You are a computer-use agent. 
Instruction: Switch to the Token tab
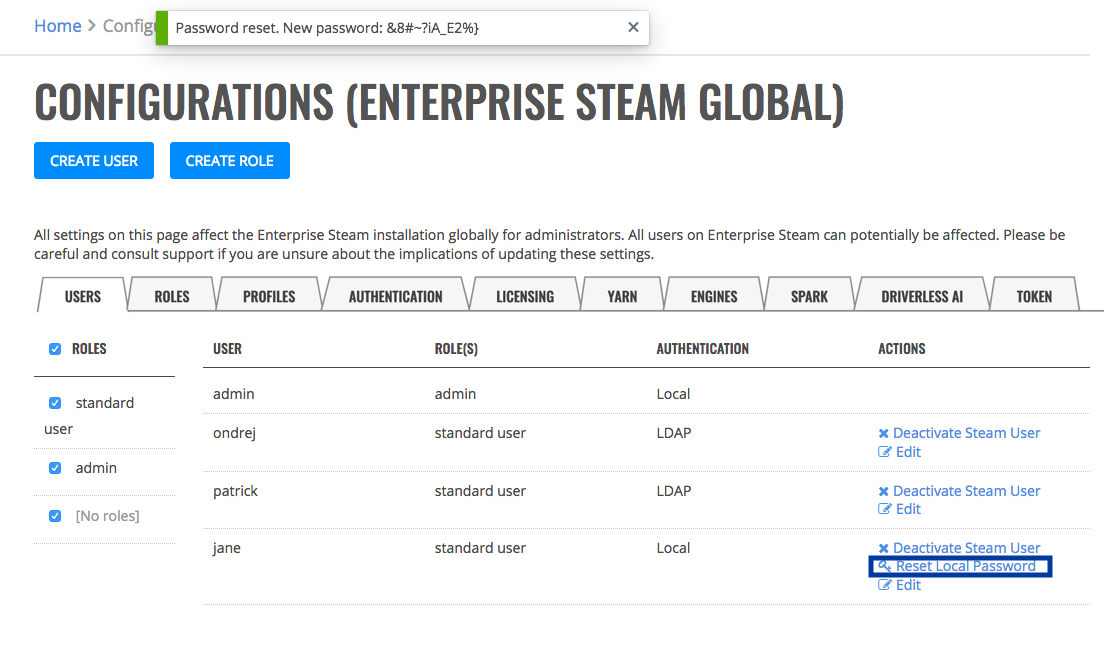click(1034, 296)
